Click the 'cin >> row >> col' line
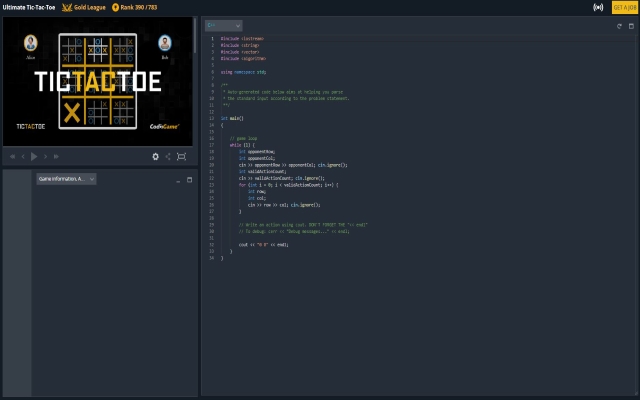 (284, 205)
